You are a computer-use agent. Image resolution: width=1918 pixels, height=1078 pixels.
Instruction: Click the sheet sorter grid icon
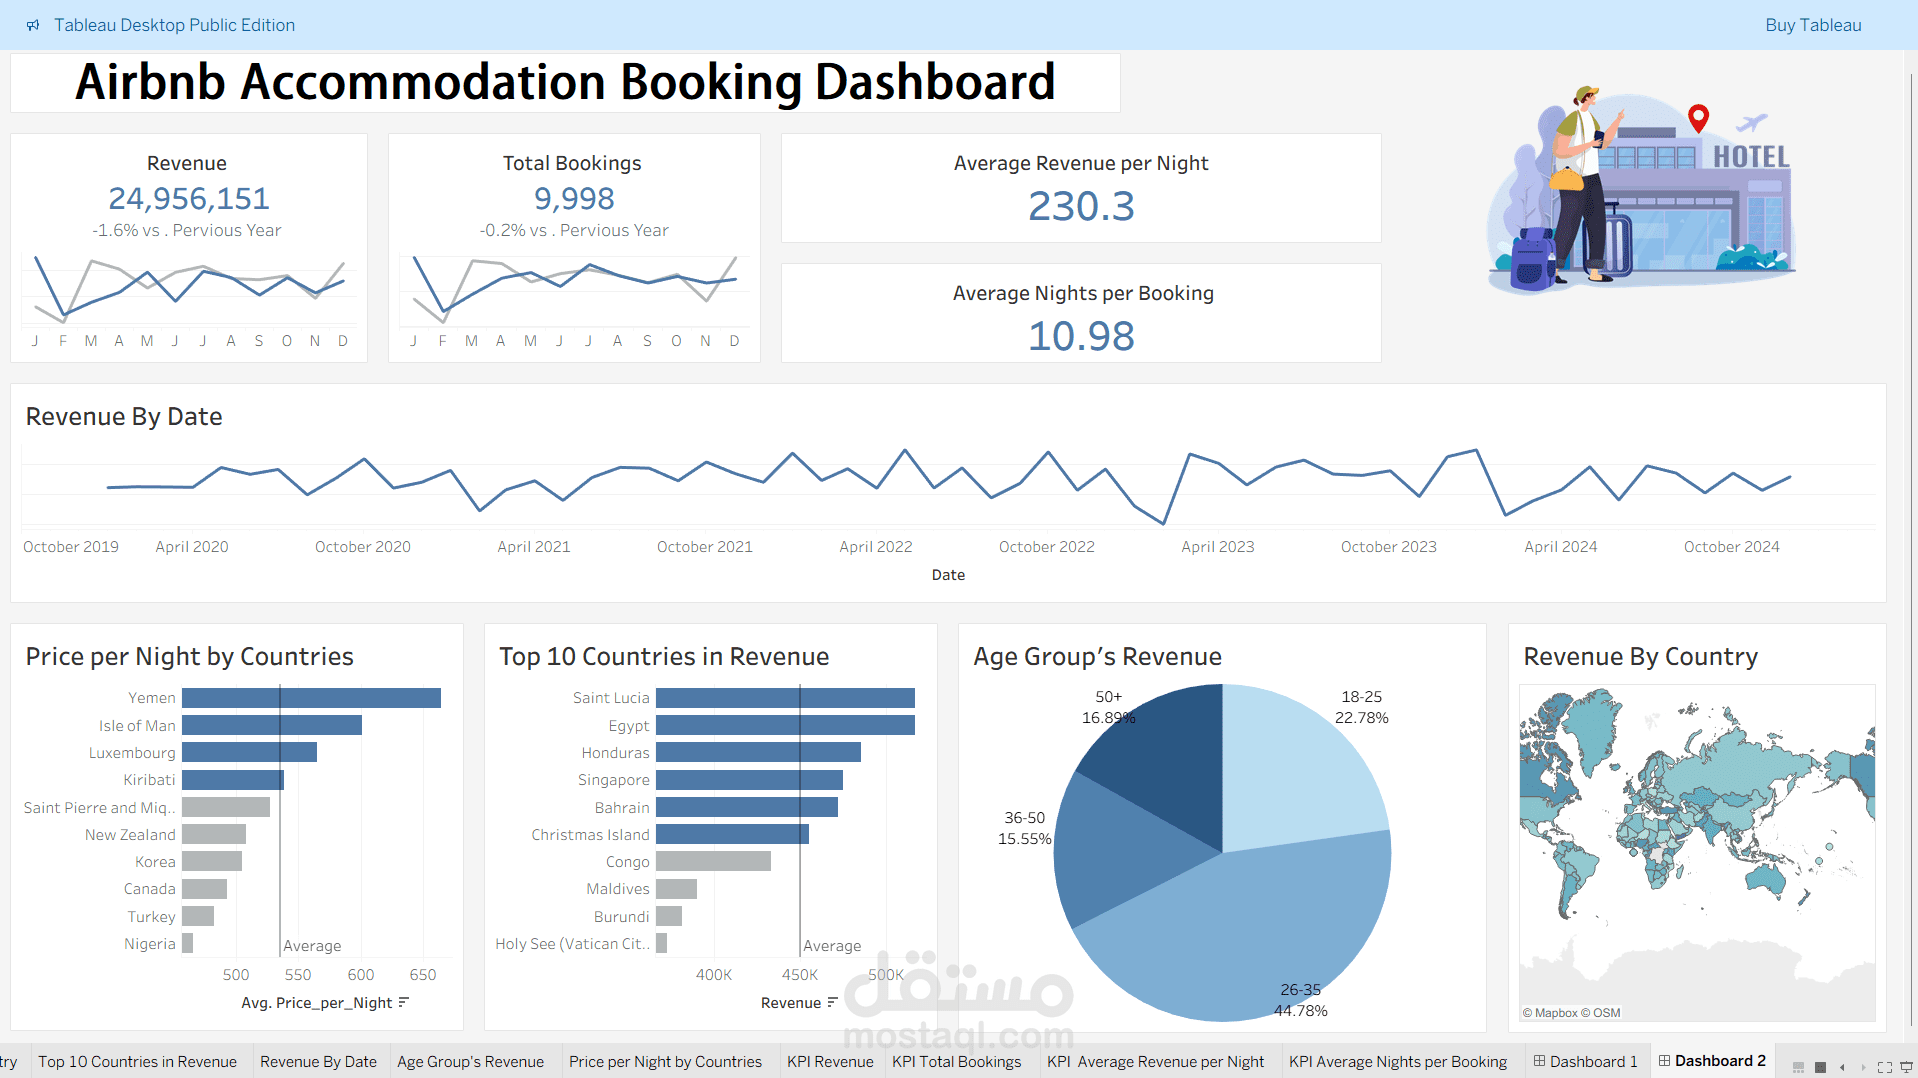pos(1821,1067)
